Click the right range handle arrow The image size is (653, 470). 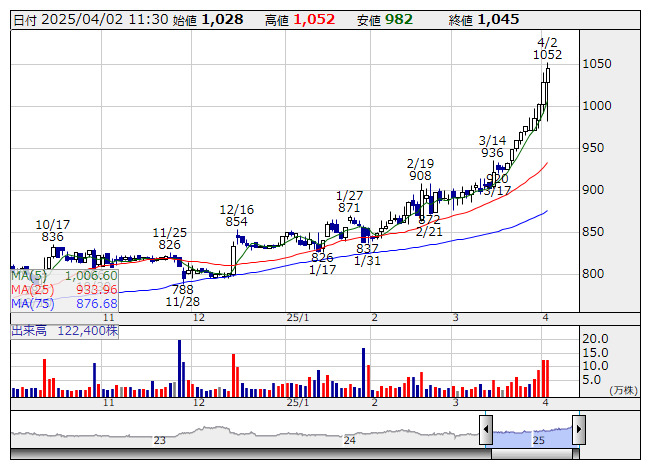tap(577, 431)
